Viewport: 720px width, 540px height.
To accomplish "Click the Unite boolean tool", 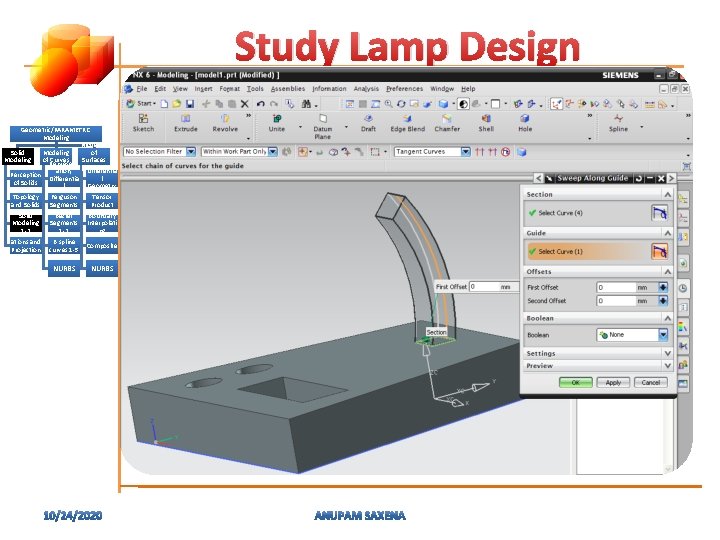I will (x=276, y=123).
